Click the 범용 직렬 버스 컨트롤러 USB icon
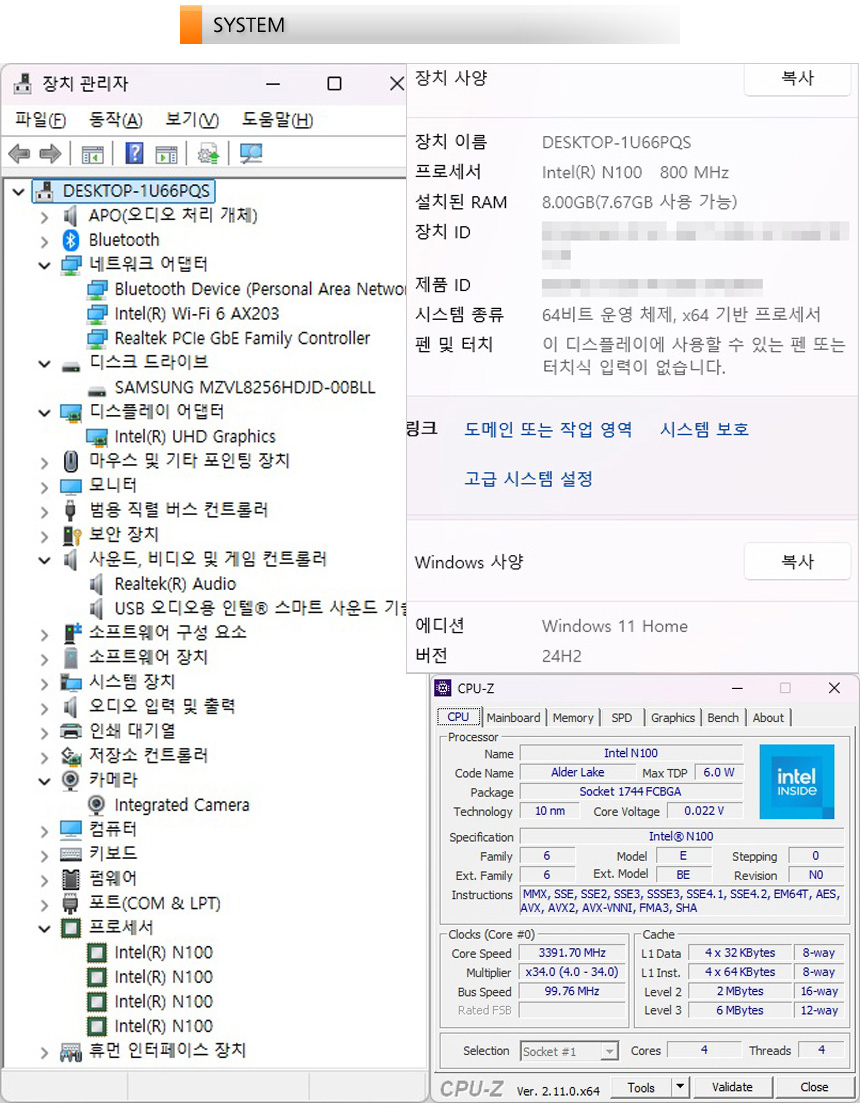860x1108 pixels. tap(71, 511)
